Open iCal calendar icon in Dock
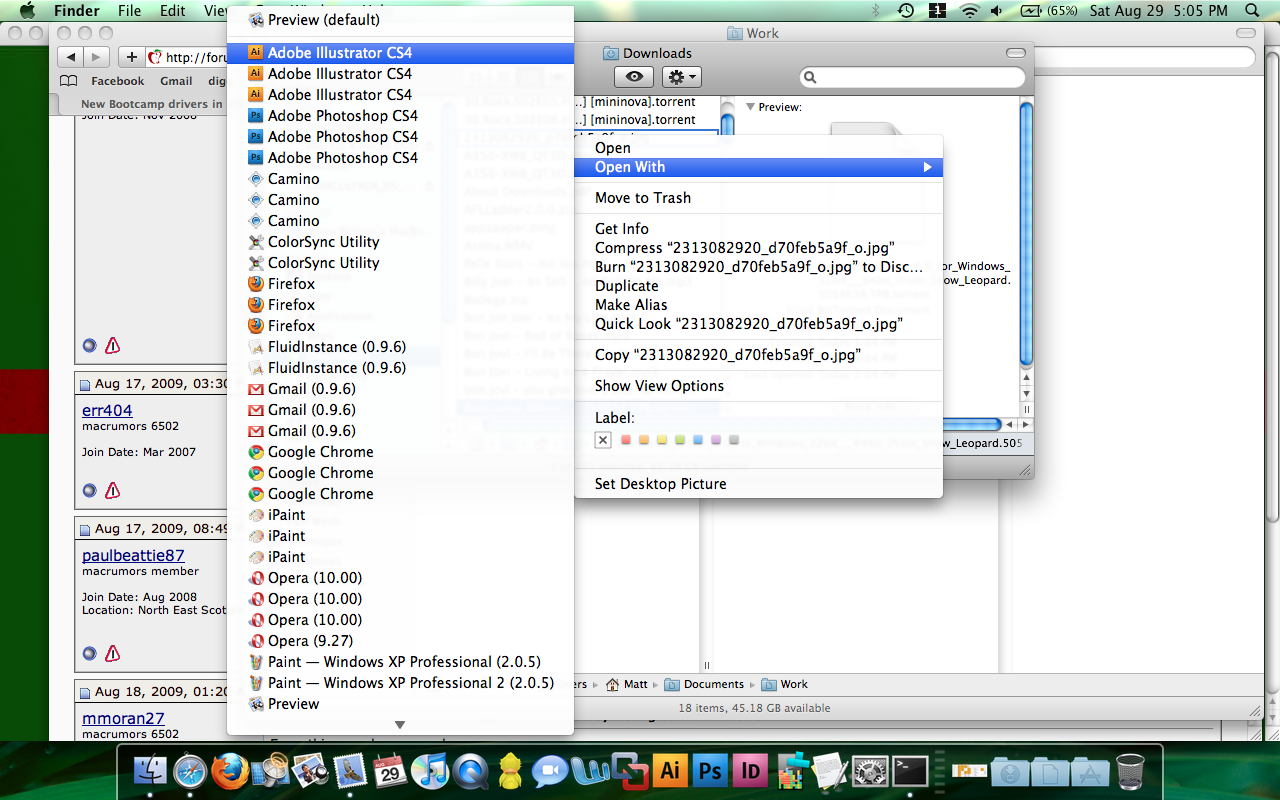Viewport: 1280px width, 800px height. tap(390, 771)
